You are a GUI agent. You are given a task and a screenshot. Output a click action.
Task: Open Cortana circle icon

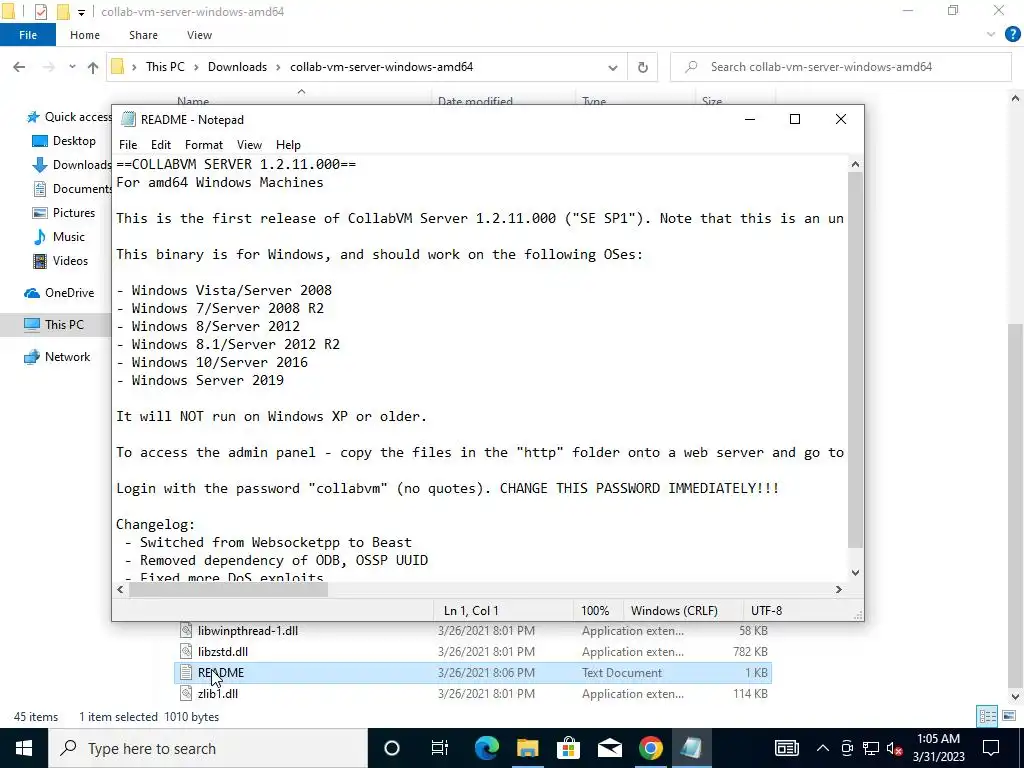[392, 748]
